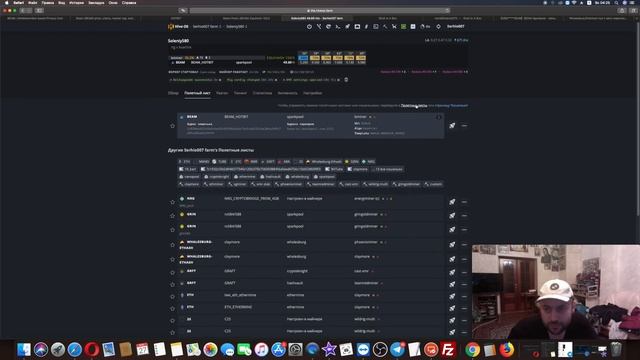The width and height of the screenshot is (640, 360).
Task: Star the active BEAM flight sheet
Action: click(172, 126)
